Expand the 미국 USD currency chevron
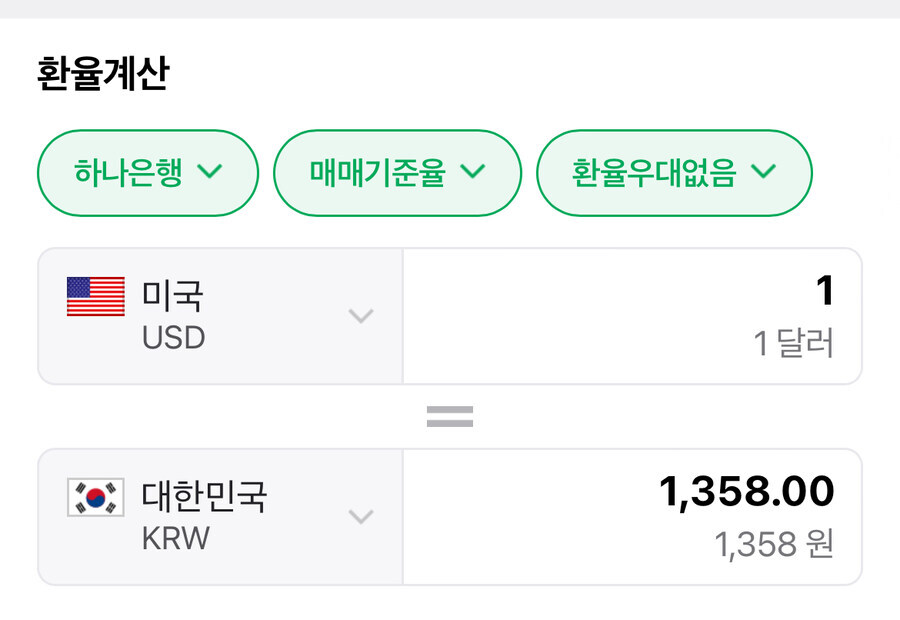900x620 pixels. [360, 316]
